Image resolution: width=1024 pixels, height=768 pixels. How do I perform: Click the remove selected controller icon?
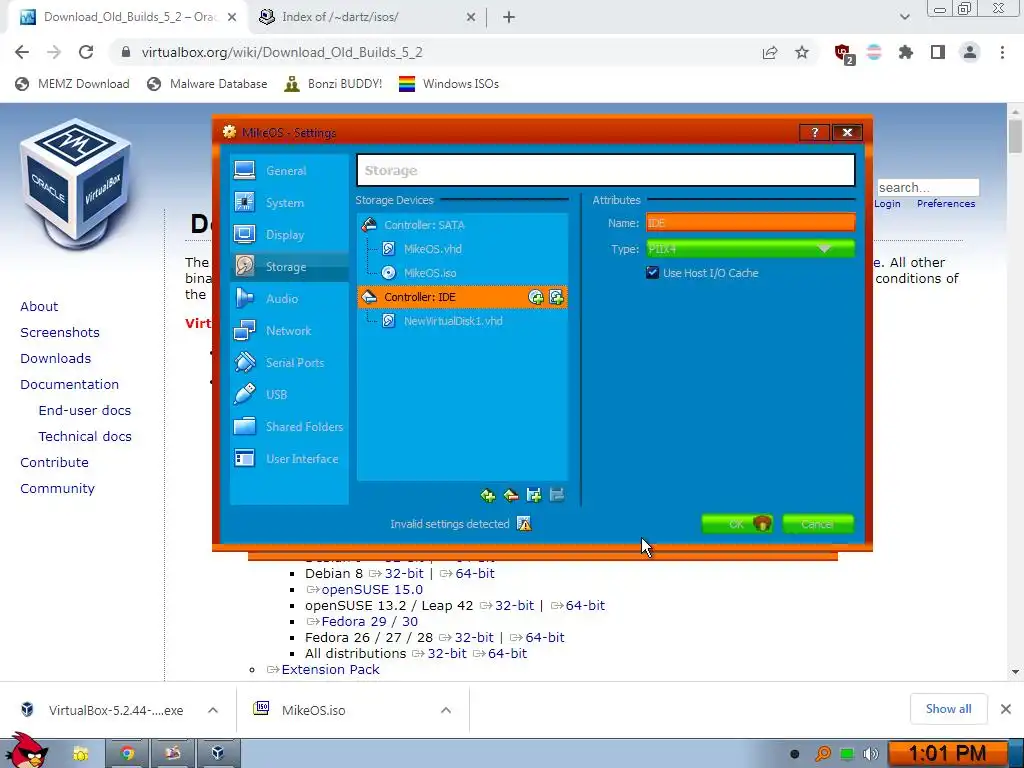click(511, 496)
